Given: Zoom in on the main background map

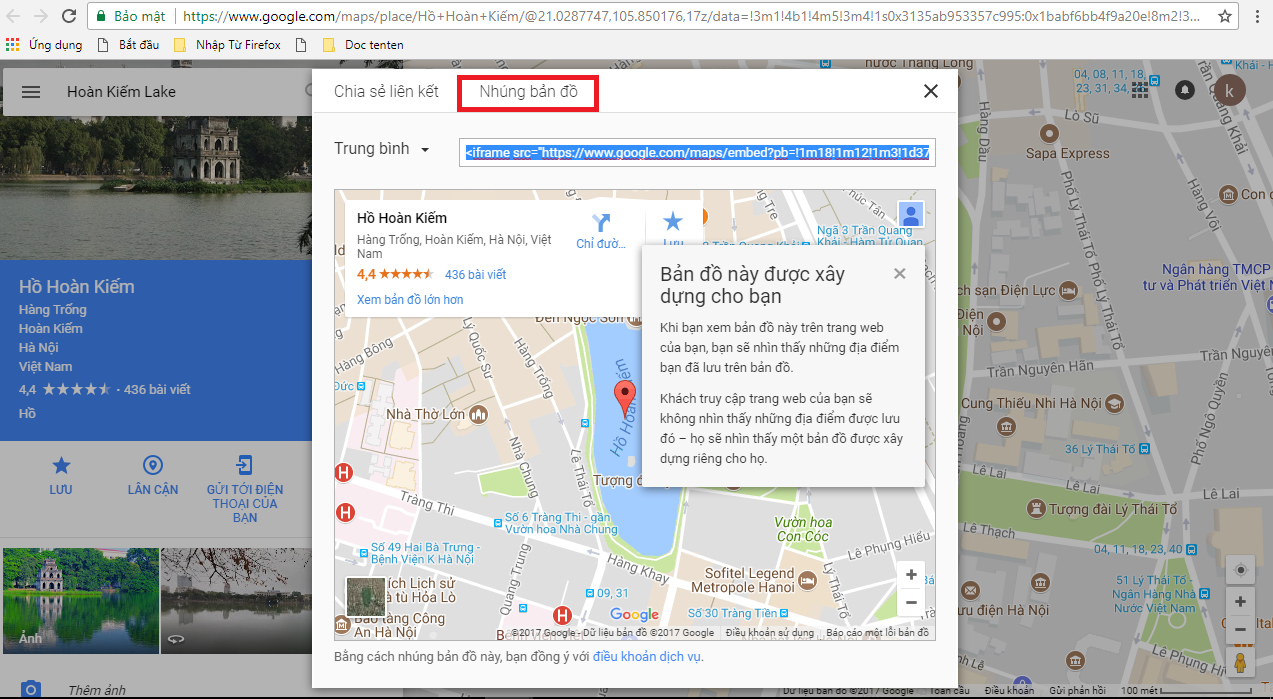Looking at the screenshot, I should tap(1240, 601).
